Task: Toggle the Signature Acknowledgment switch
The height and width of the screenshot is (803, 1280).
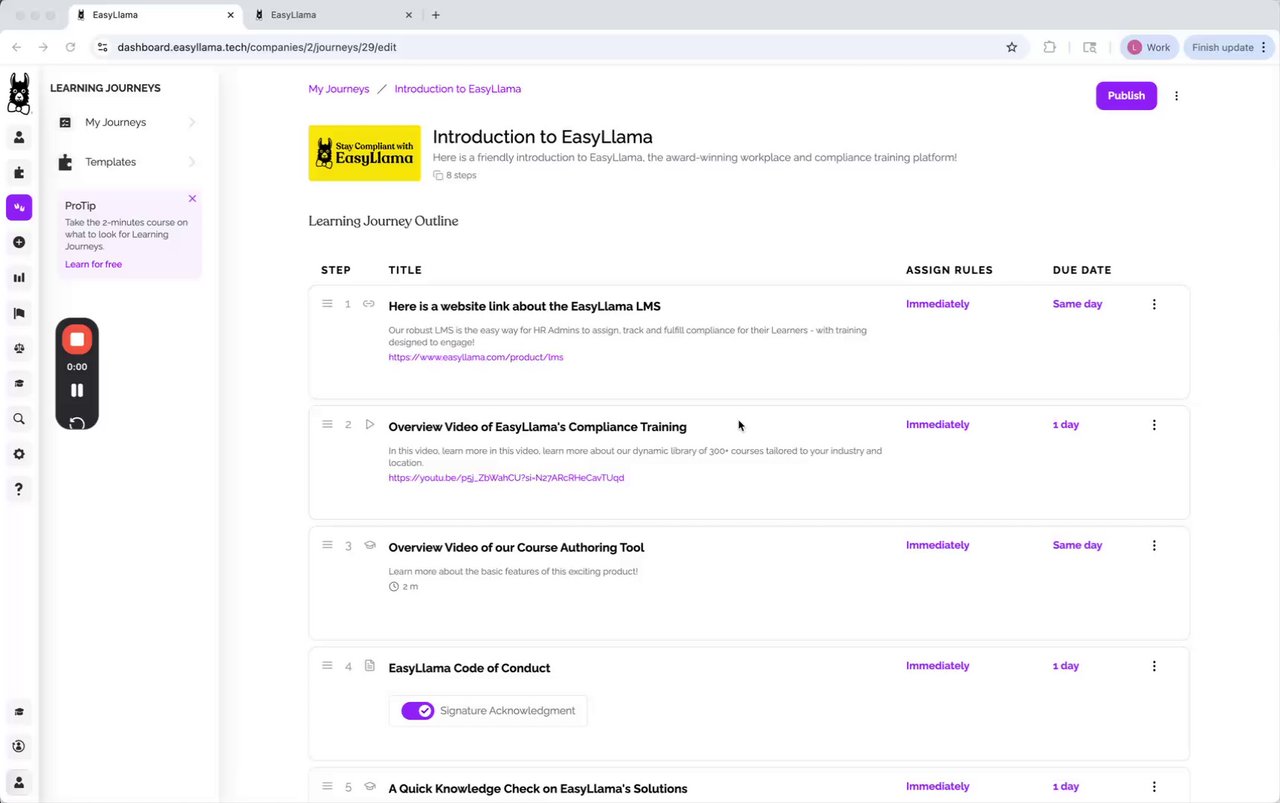Action: 417,711
